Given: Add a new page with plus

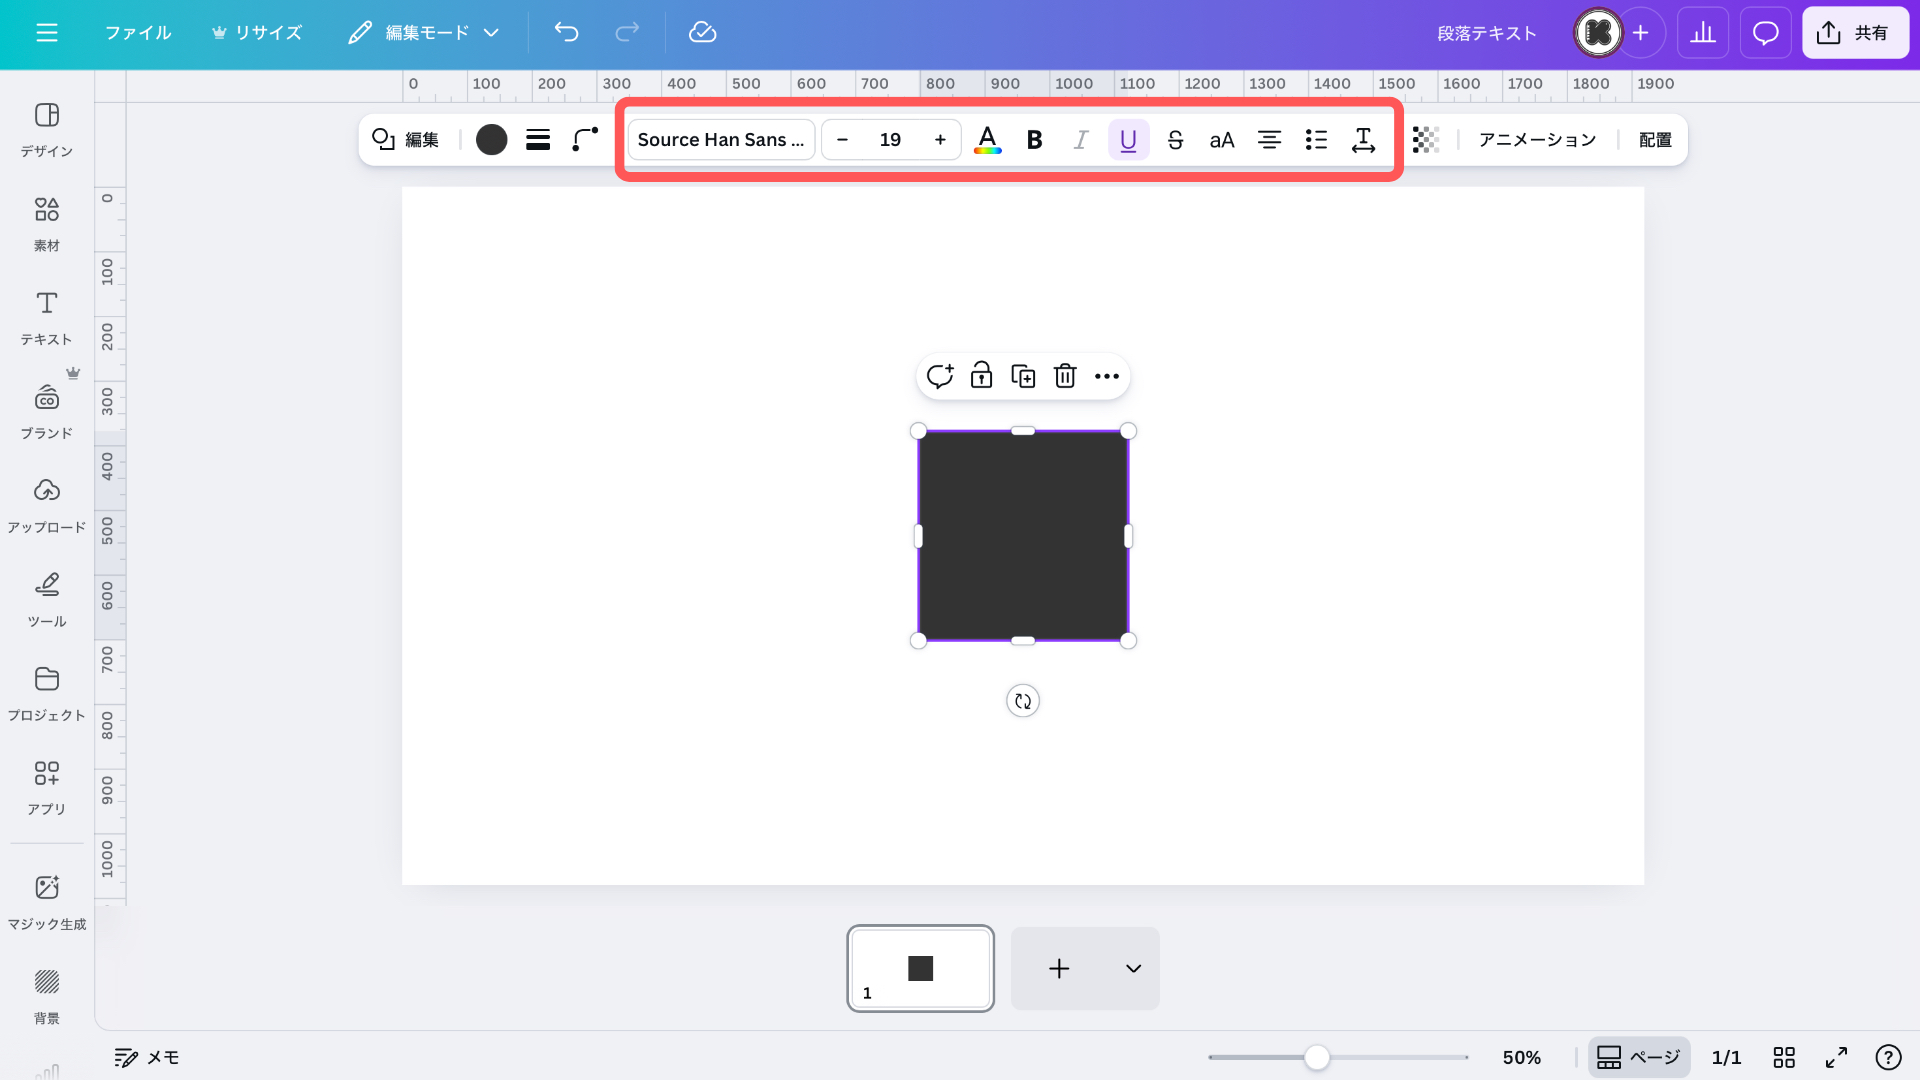Looking at the screenshot, I should (1059, 968).
